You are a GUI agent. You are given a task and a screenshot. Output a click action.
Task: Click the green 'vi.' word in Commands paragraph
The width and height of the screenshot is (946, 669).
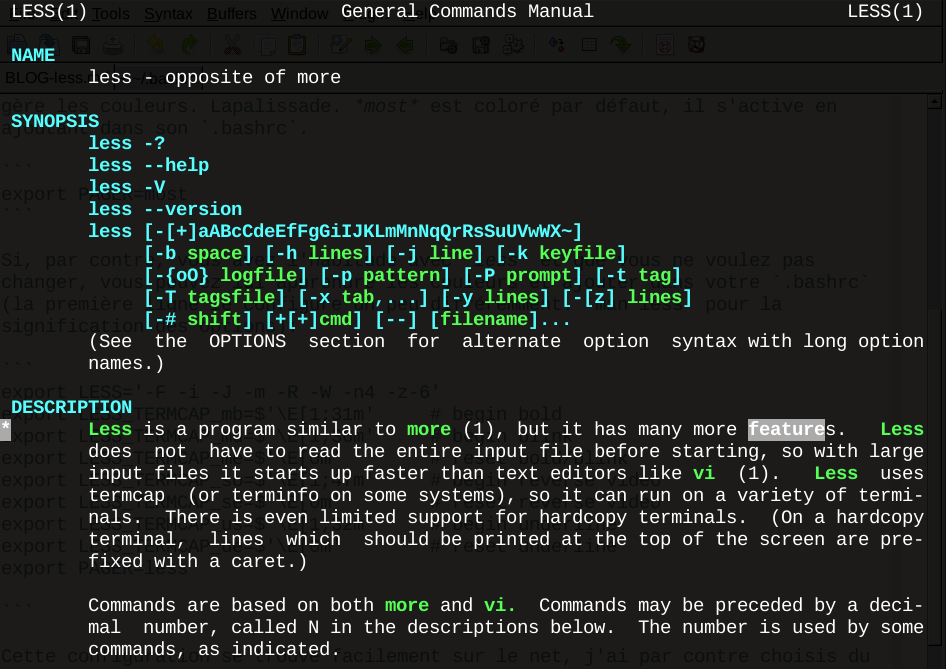point(500,606)
